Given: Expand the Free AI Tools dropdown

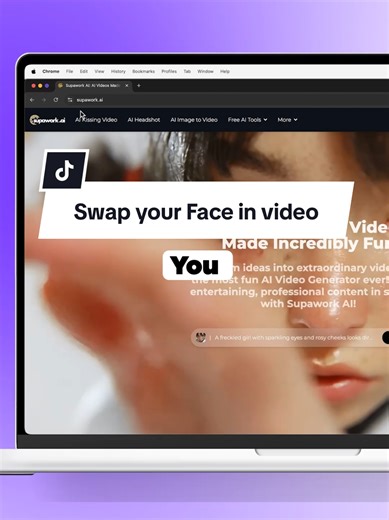Looking at the screenshot, I should (x=247, y=120).
